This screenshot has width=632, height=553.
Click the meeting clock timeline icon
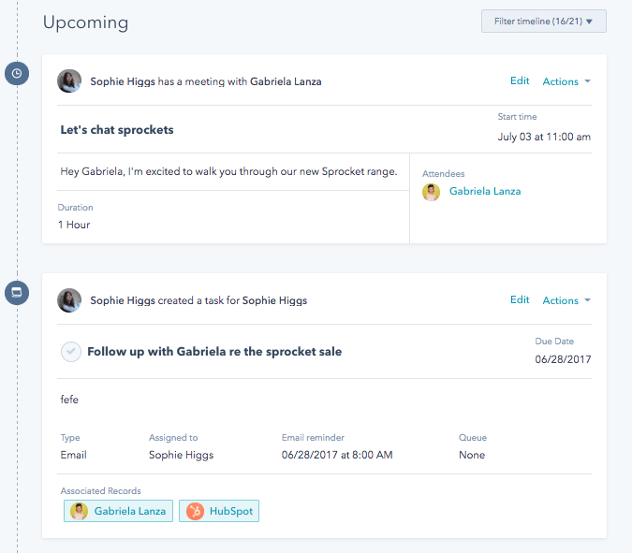point(17,74)
